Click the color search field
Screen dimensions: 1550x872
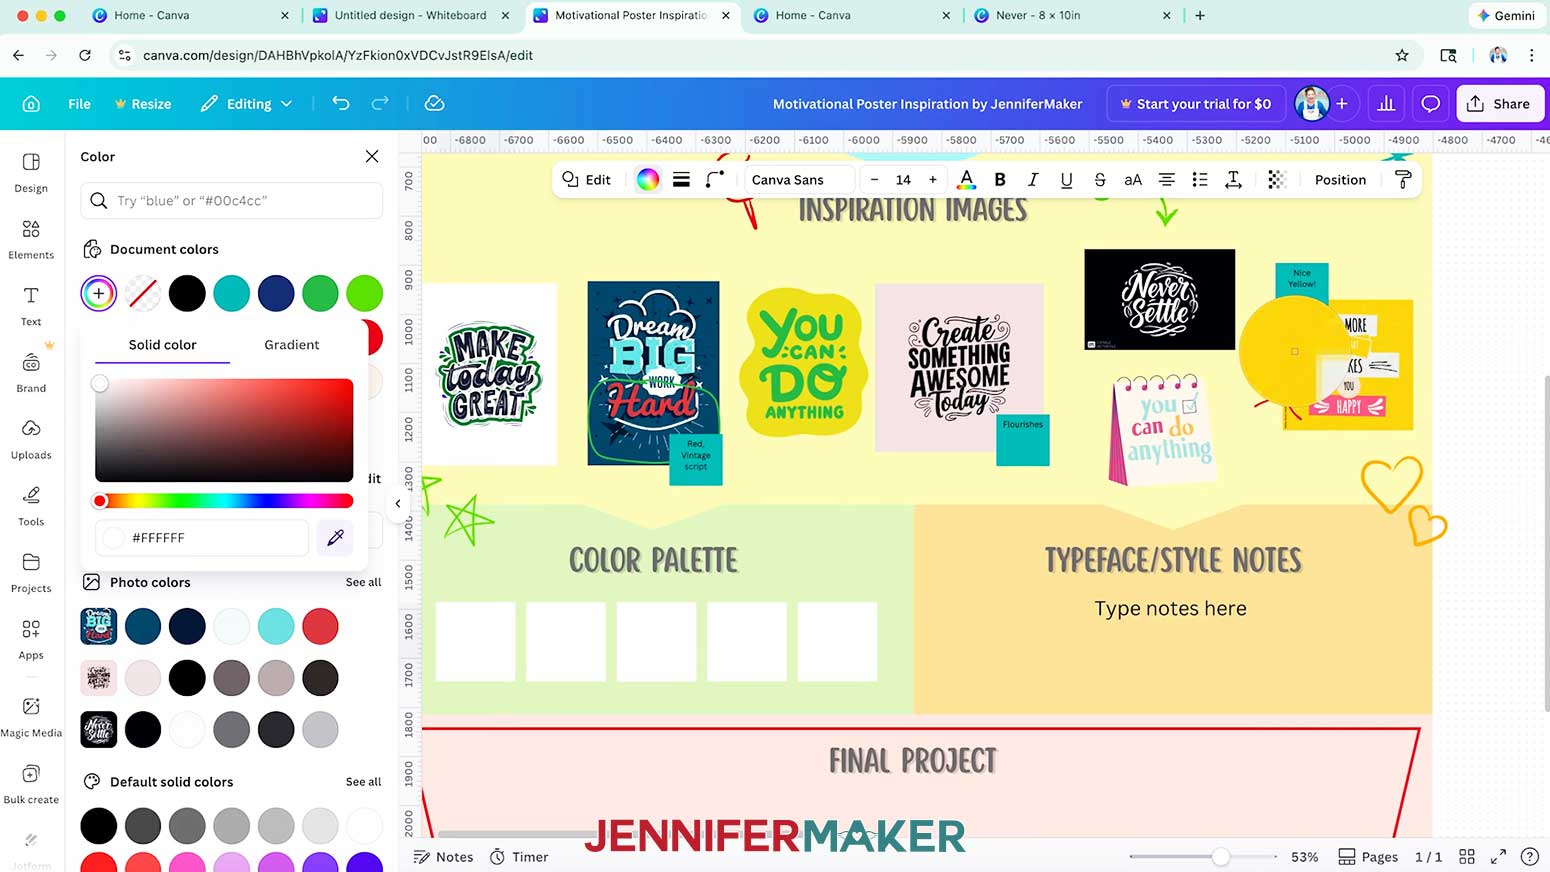[x=232, y=201]
